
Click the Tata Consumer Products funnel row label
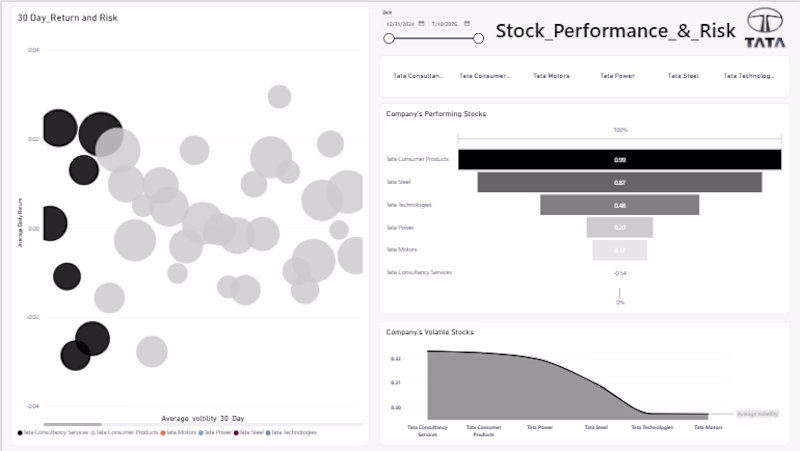(417, 159)
